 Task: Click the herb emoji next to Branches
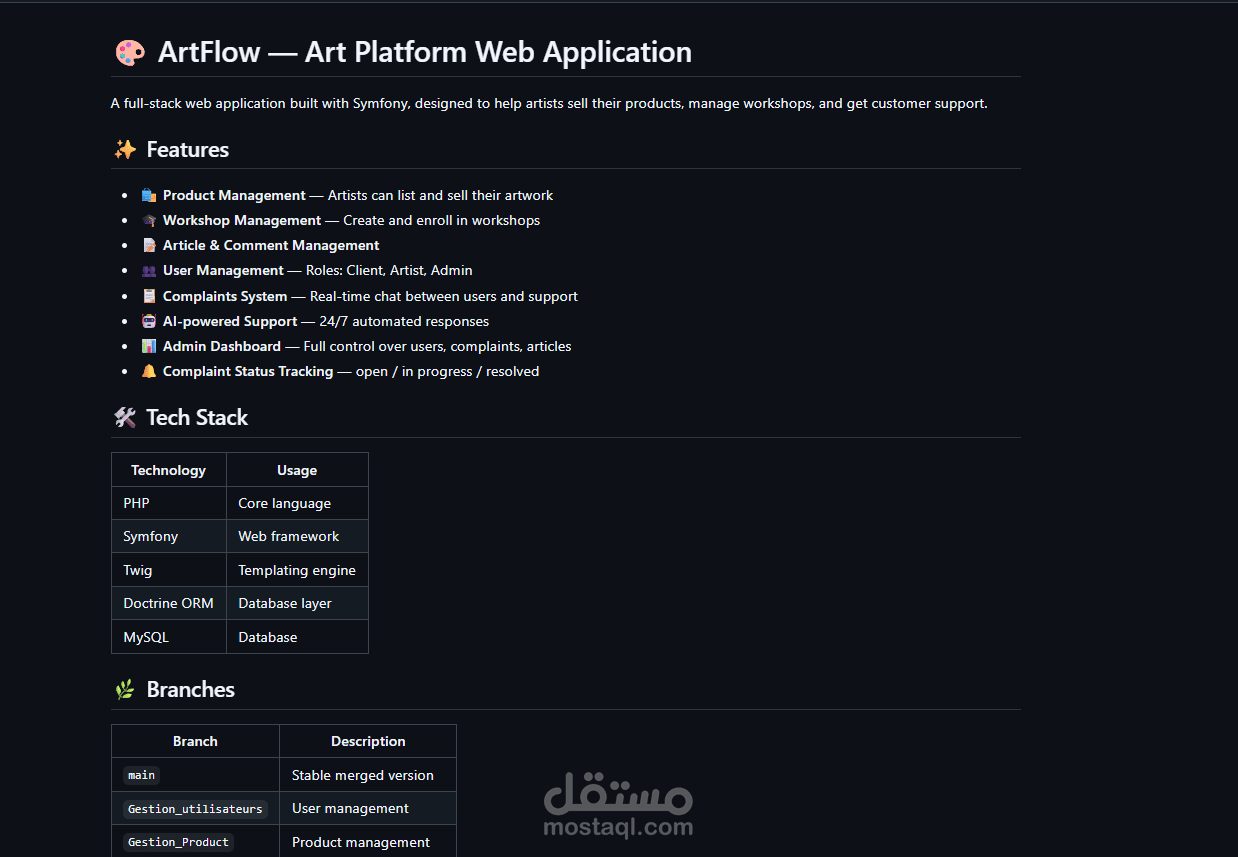(x=125, y=690)
